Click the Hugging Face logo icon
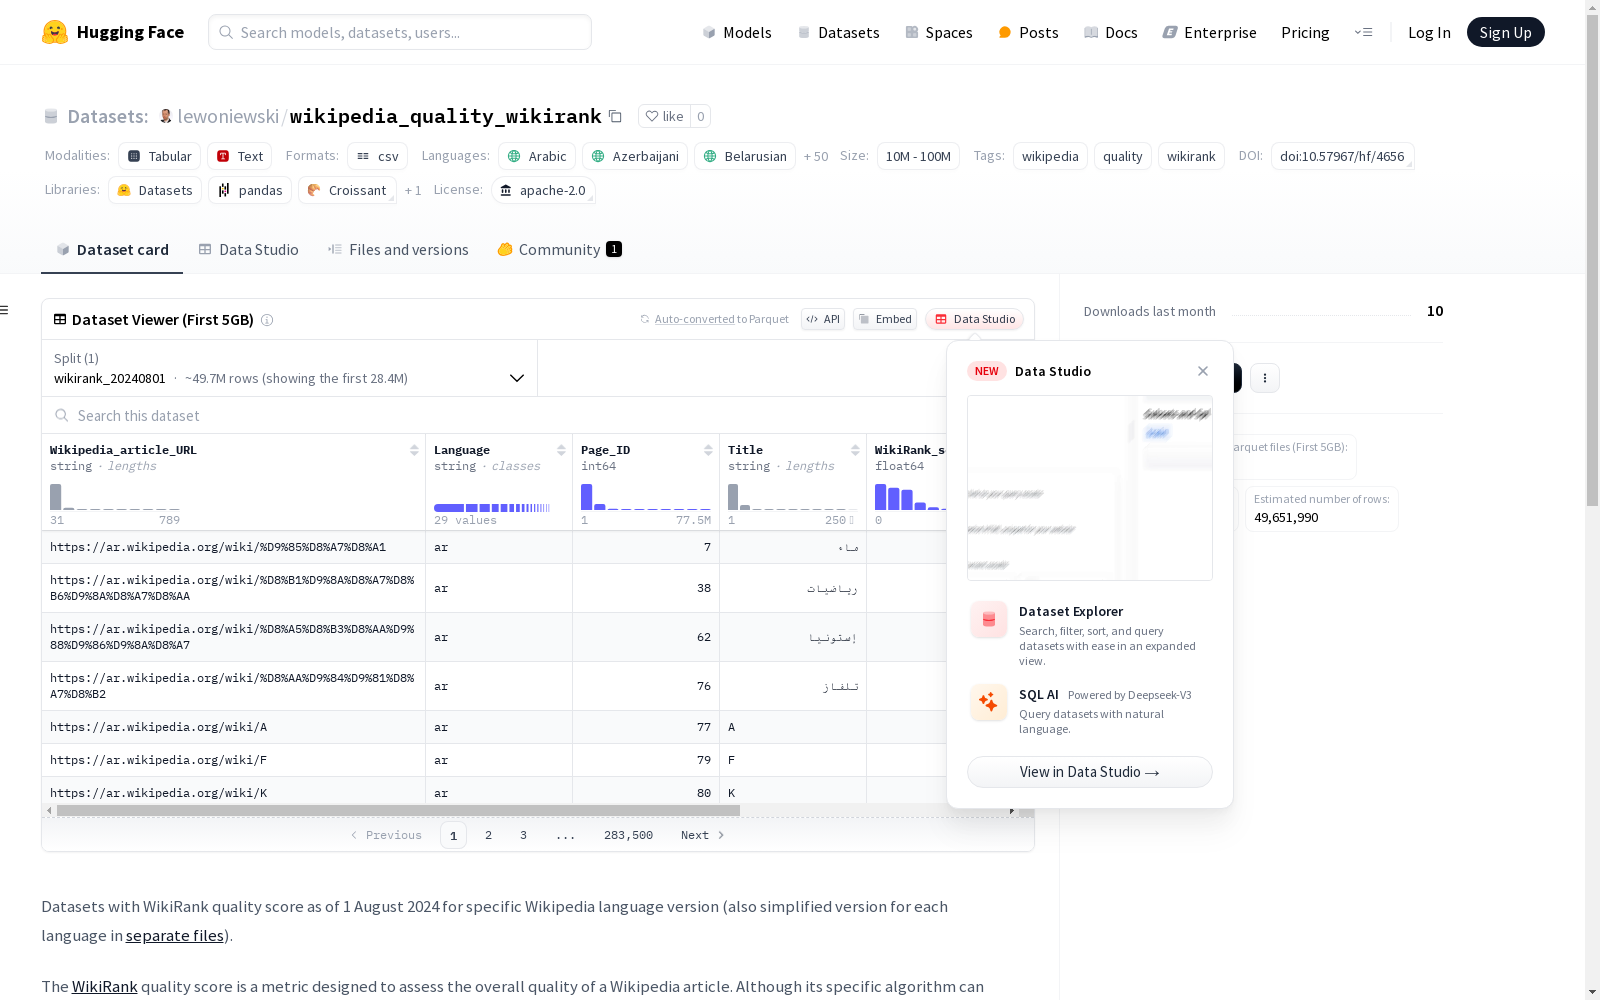 coord(55,32)
